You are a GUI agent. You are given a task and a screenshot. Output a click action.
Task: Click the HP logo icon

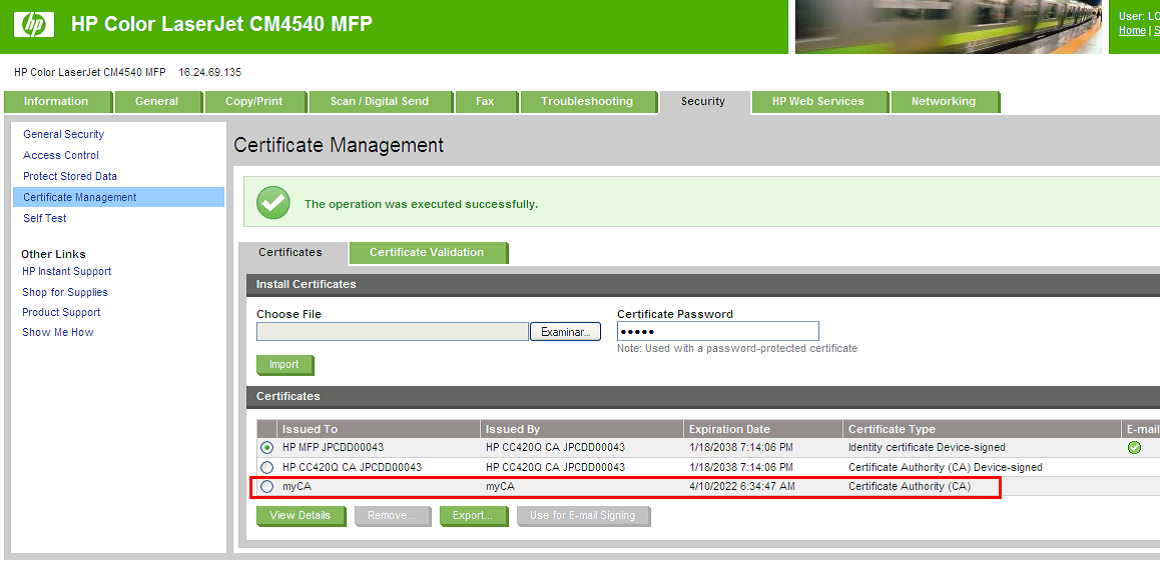click(x=34, y=24)
